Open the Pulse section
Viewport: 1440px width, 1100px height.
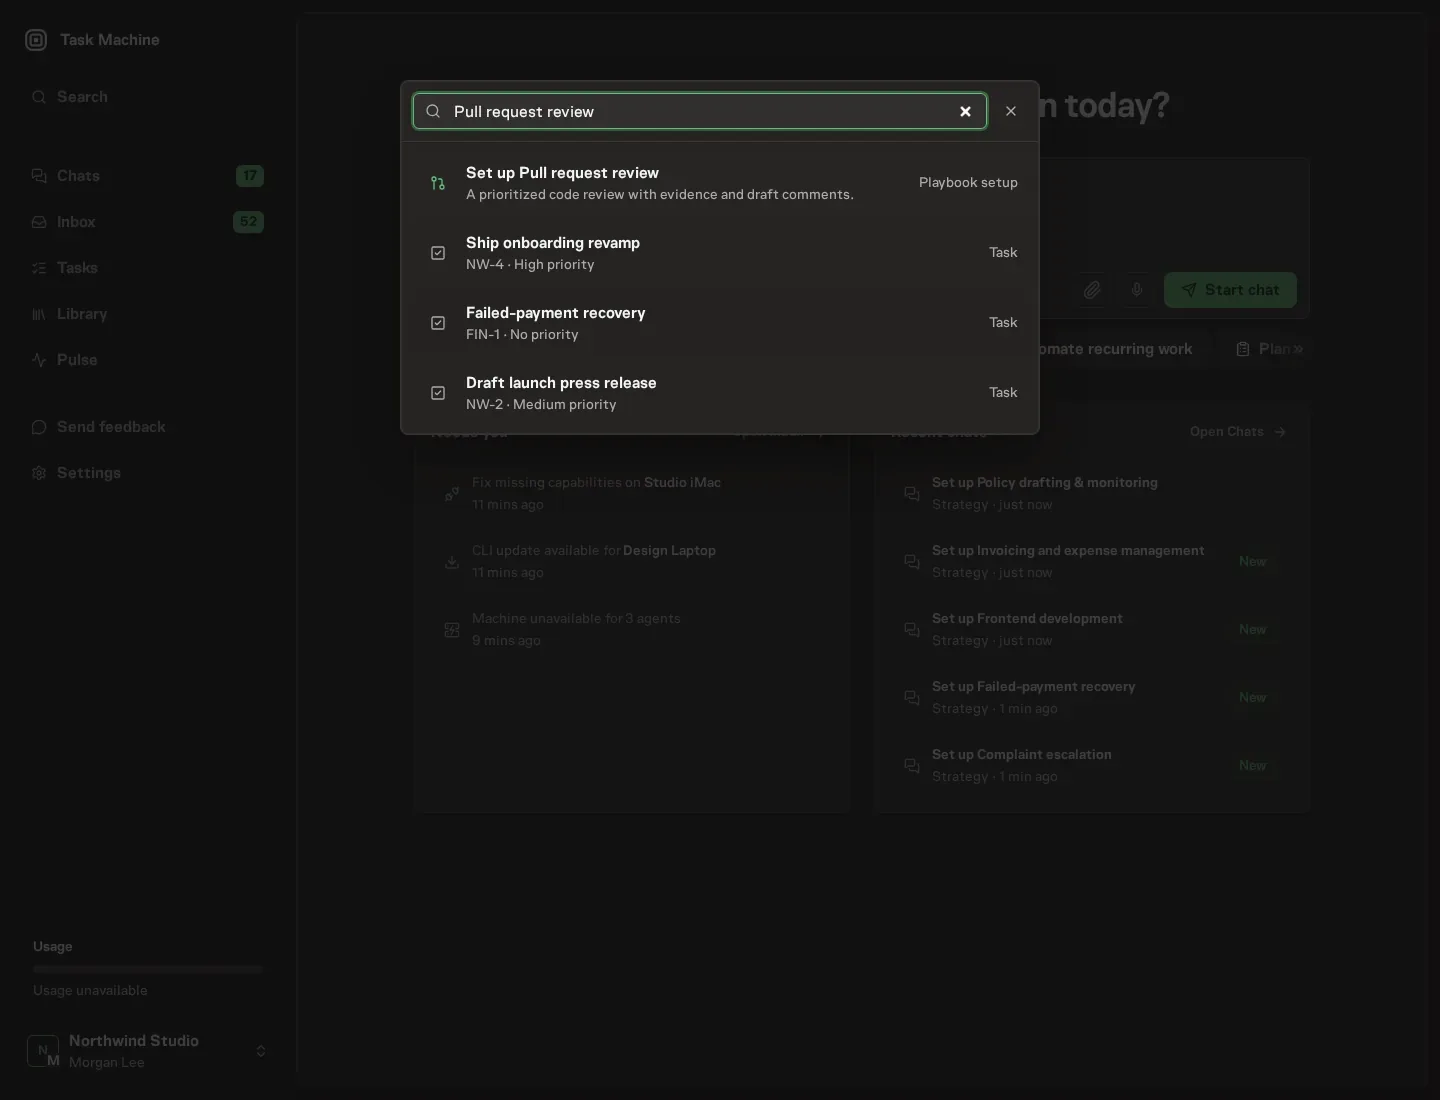pyautogui.click(x=147, y=360)
